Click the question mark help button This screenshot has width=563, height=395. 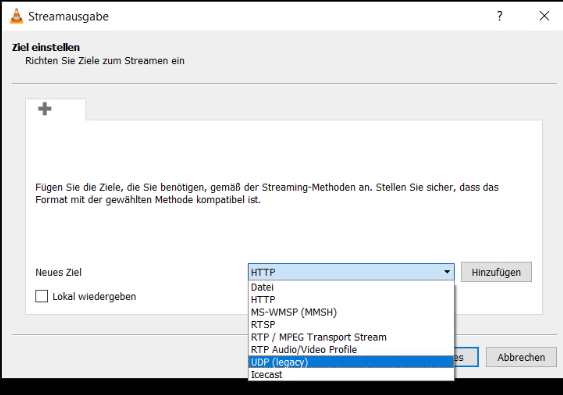(499, 16)
